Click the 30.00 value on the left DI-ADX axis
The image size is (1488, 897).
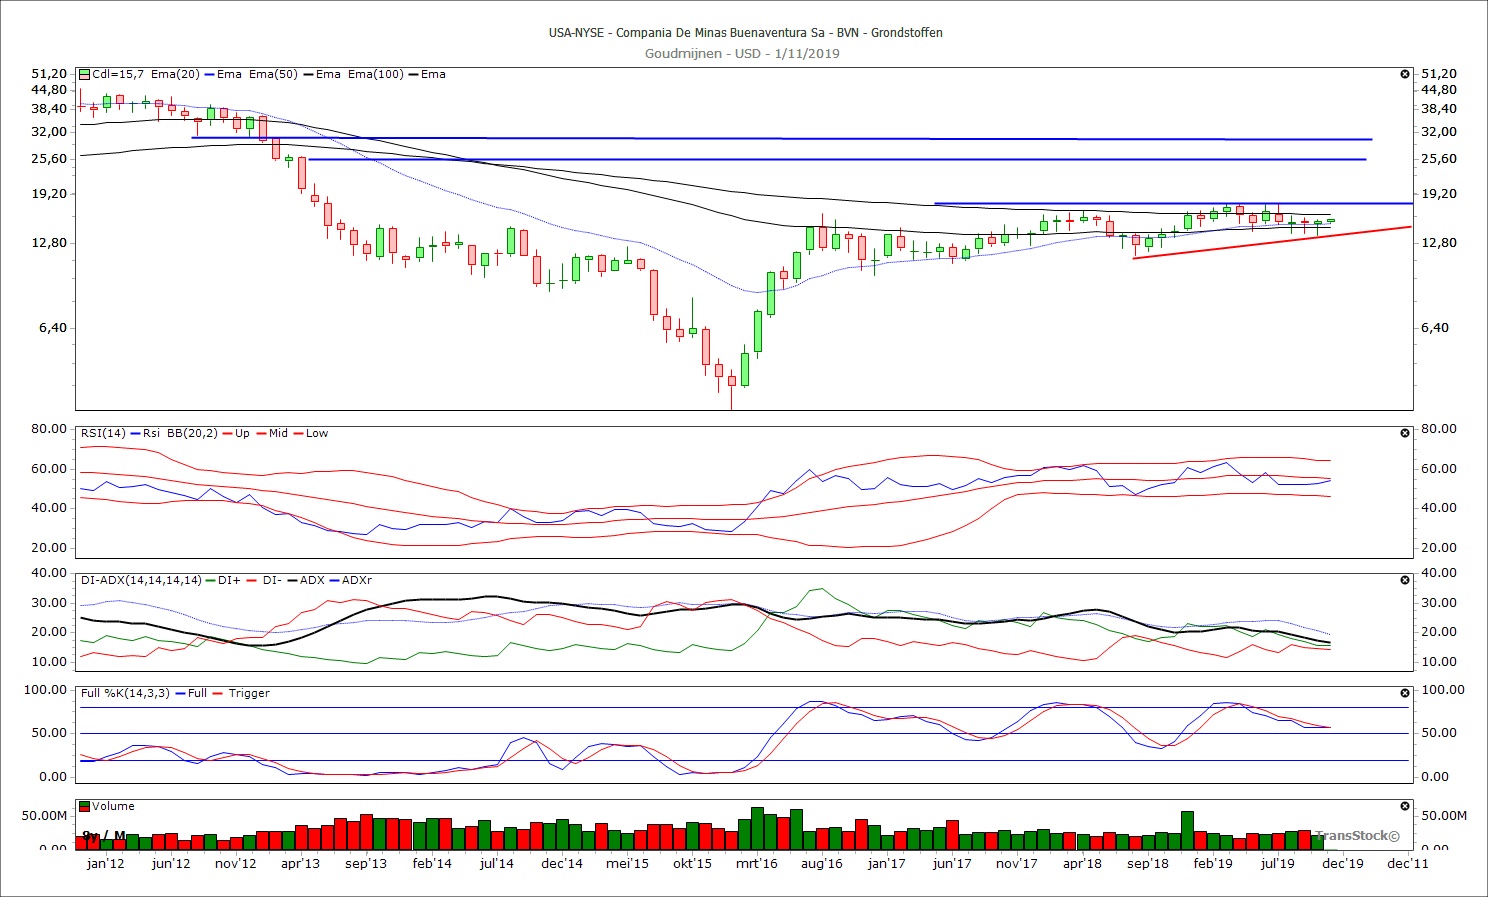(x=50, y=603)
